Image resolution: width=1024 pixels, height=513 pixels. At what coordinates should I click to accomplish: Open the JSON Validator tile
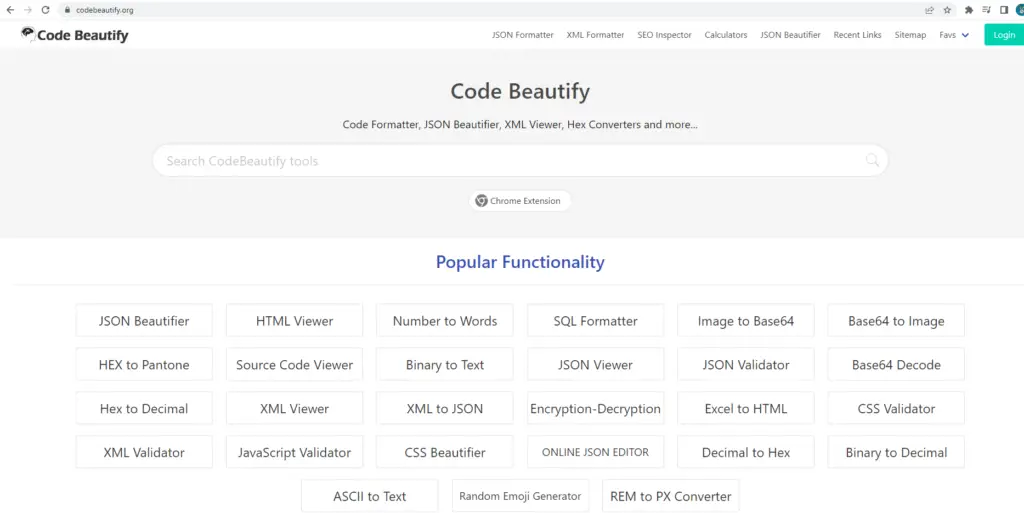[746, 364]
